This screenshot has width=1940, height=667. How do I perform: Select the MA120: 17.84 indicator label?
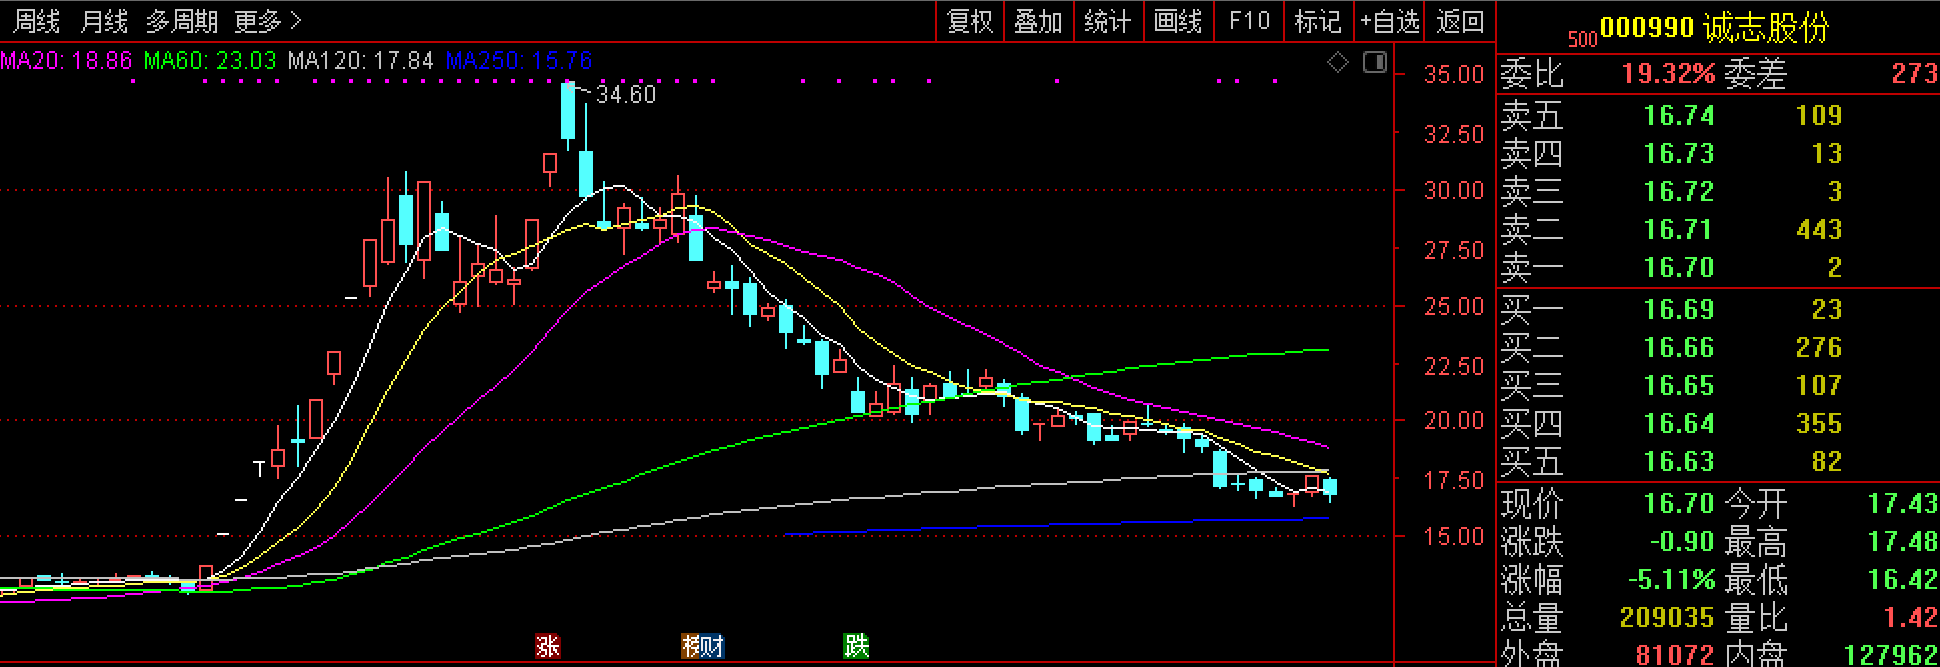361,61
